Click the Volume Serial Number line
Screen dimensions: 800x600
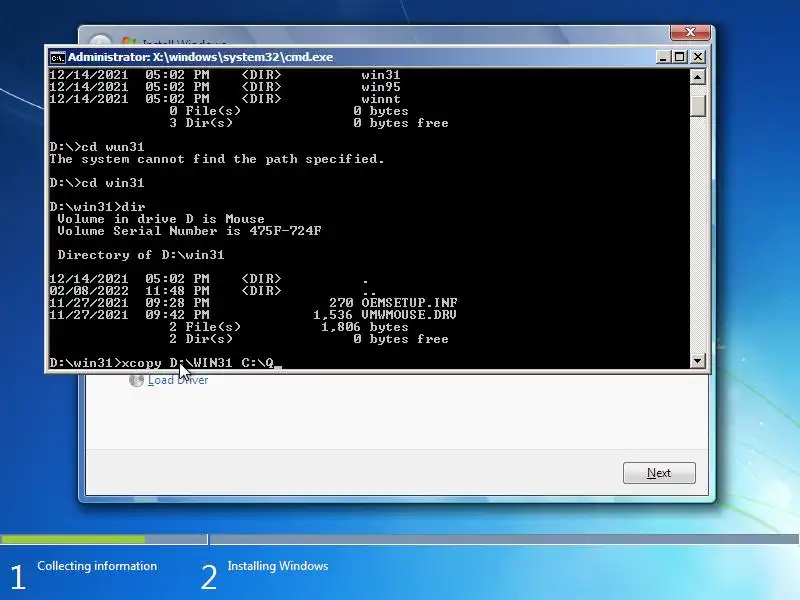[189, 231]
